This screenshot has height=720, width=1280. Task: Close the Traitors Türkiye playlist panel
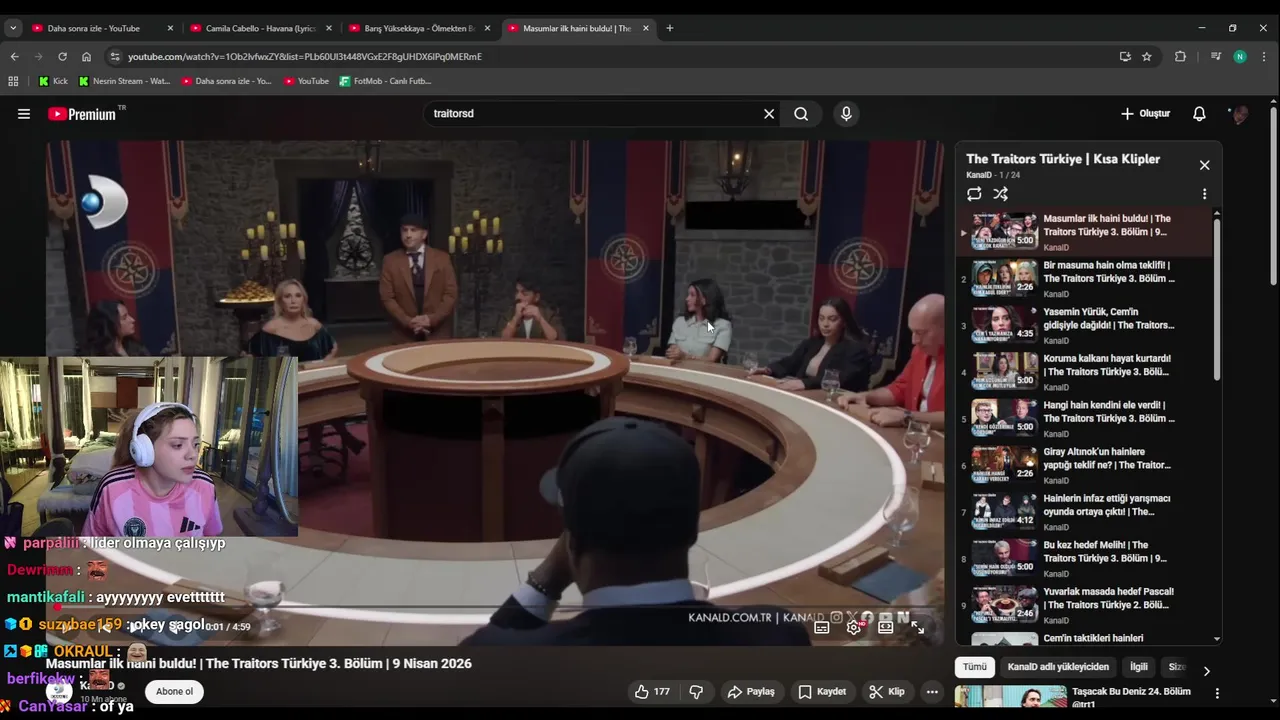pos(1204,165)
